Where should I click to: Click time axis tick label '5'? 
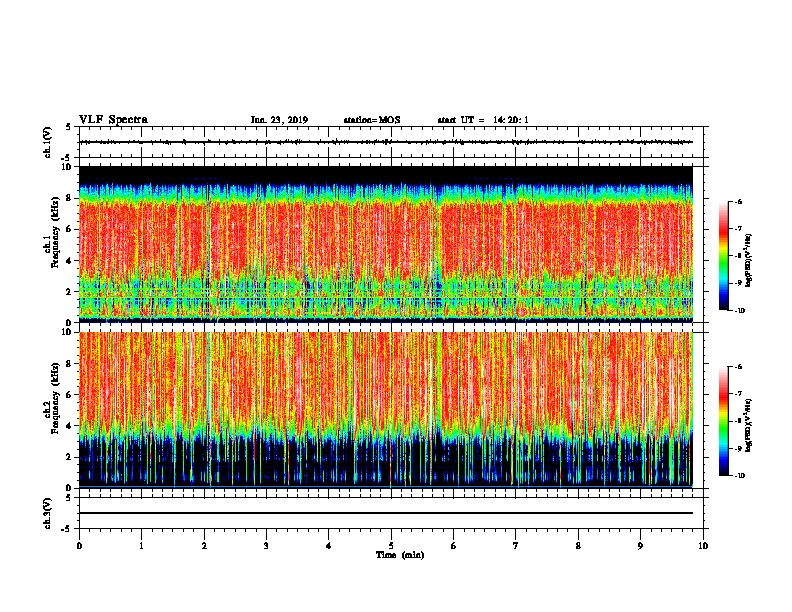[x=391, y=546]
